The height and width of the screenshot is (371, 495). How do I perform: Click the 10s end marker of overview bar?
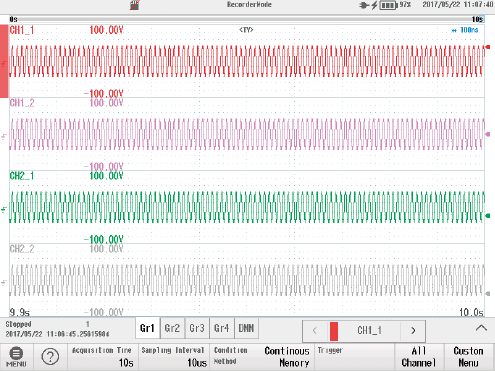coord(477,19)
